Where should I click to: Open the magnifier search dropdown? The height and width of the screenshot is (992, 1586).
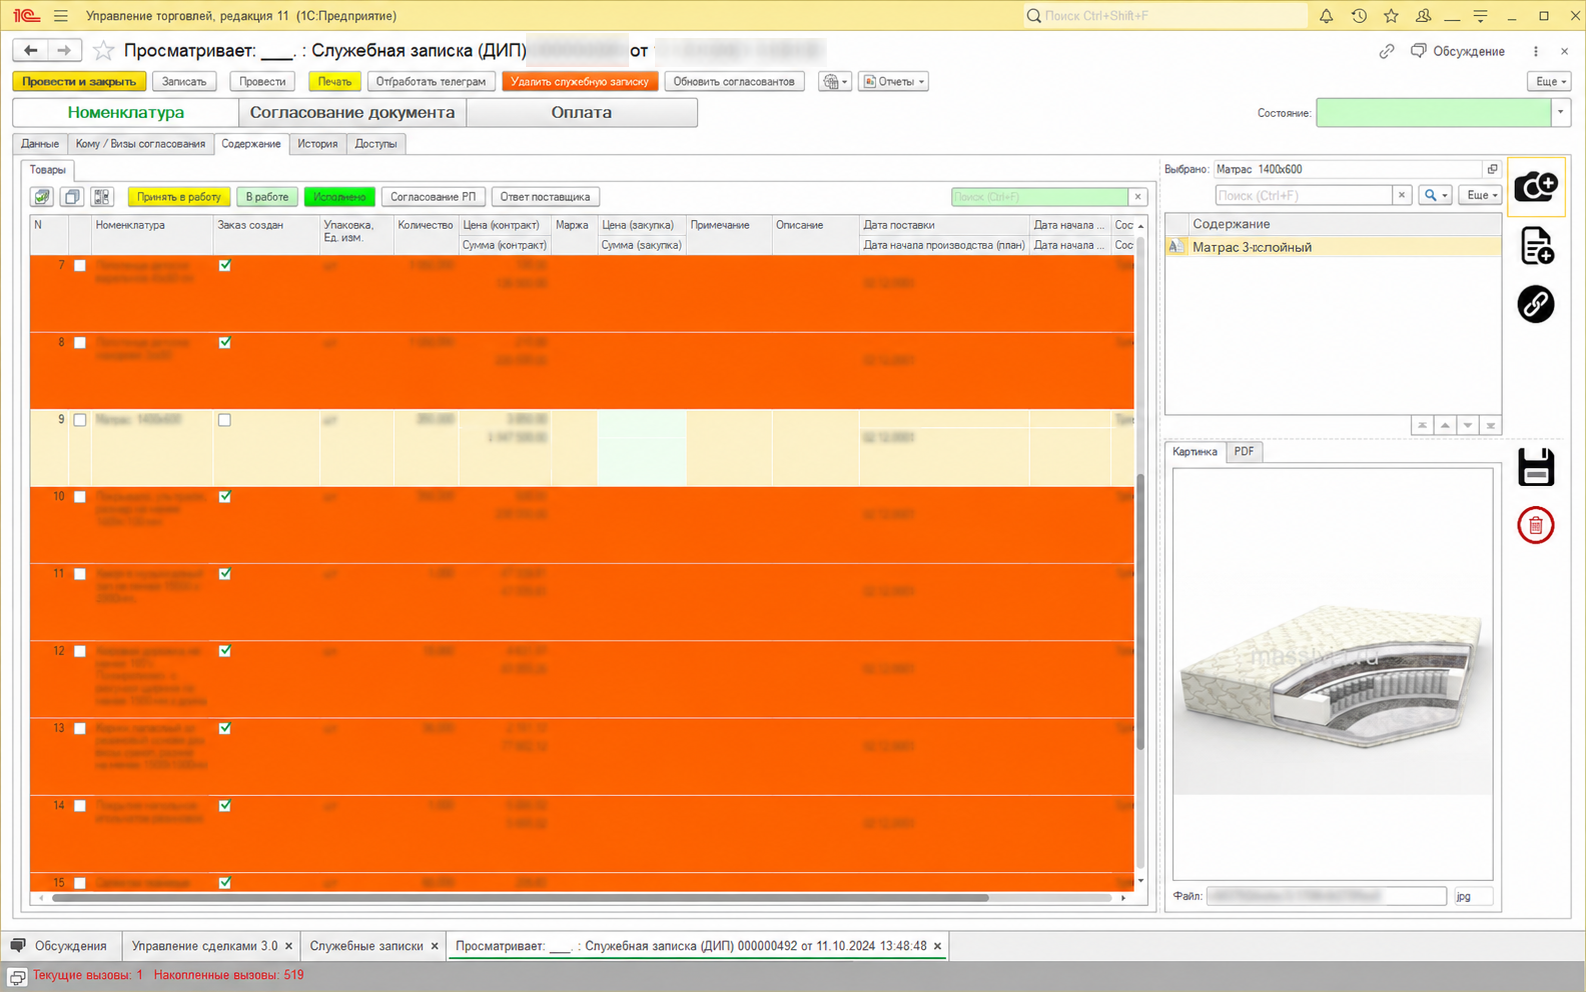tap(1436, 195)
